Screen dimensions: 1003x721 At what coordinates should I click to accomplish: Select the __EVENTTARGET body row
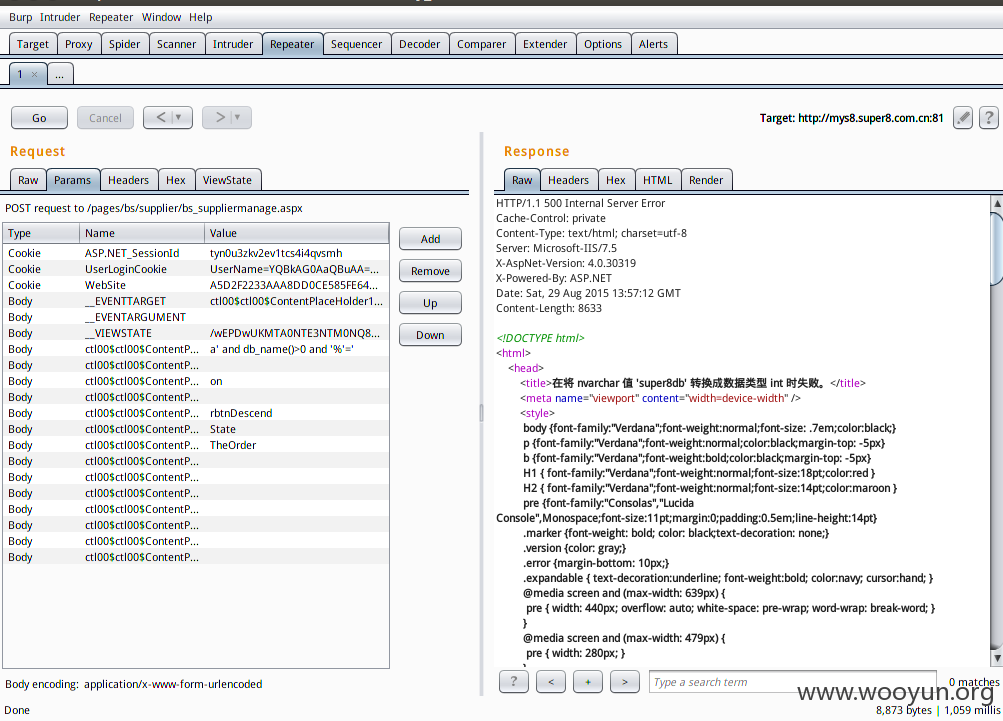(x=196, y=301)
